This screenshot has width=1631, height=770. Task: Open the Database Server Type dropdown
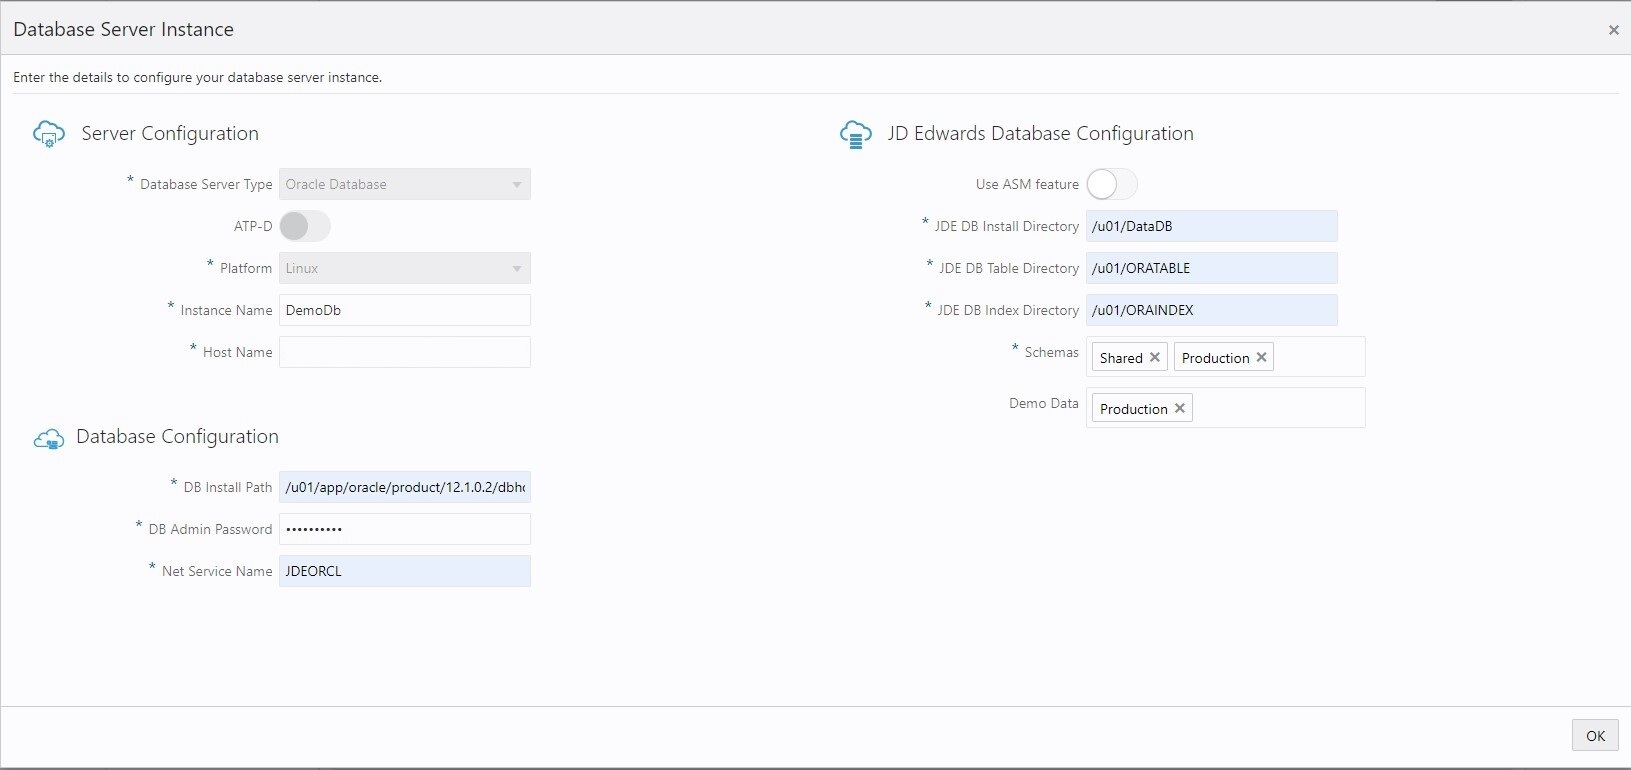coord(405,184)
